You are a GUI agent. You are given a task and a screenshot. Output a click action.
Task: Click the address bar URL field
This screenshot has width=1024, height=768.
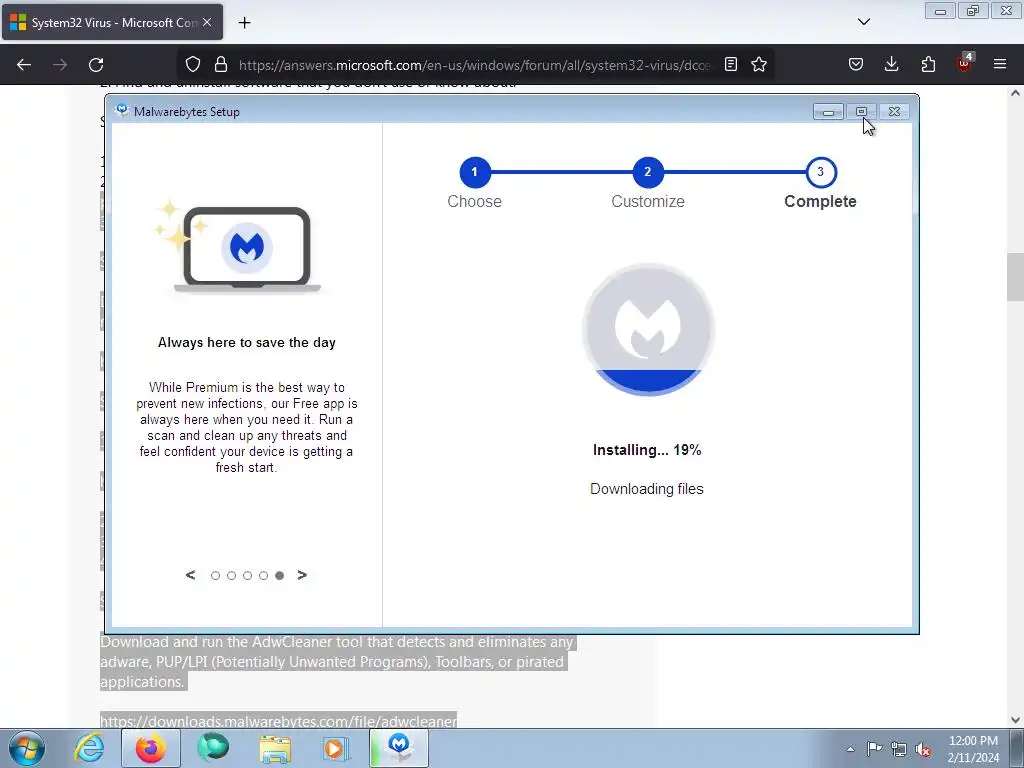[475, 65]
